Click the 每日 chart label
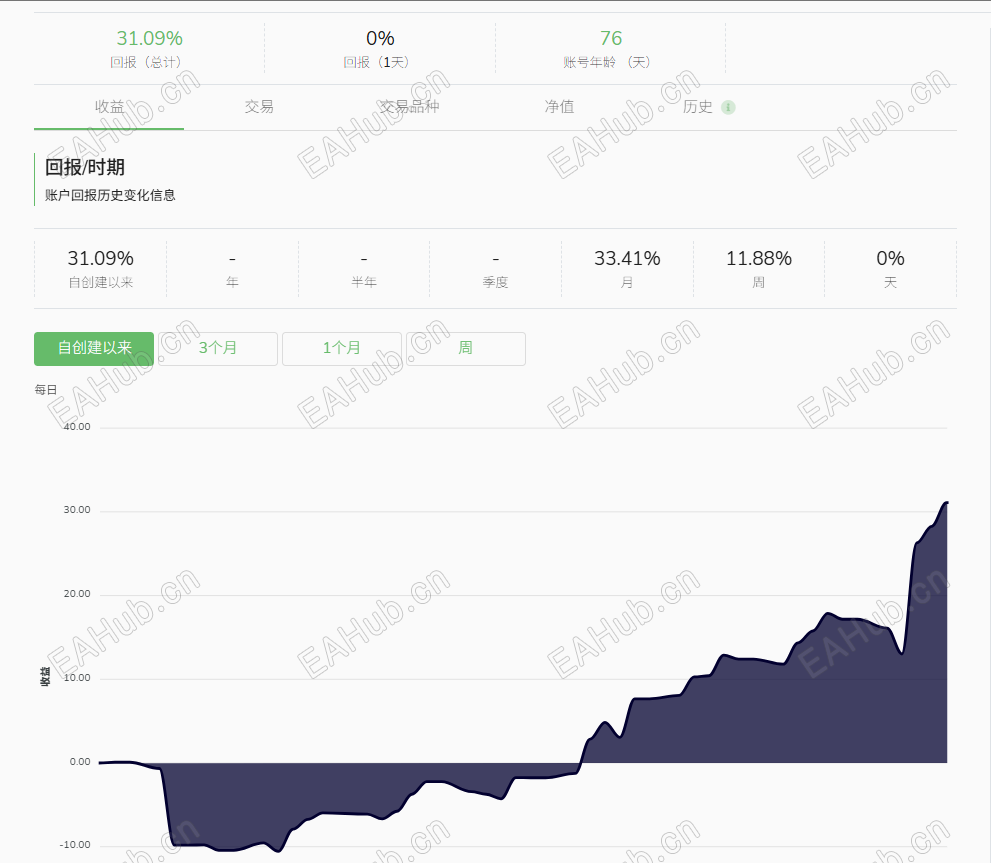Screen dimensions: 991x863 click(46, 390)
